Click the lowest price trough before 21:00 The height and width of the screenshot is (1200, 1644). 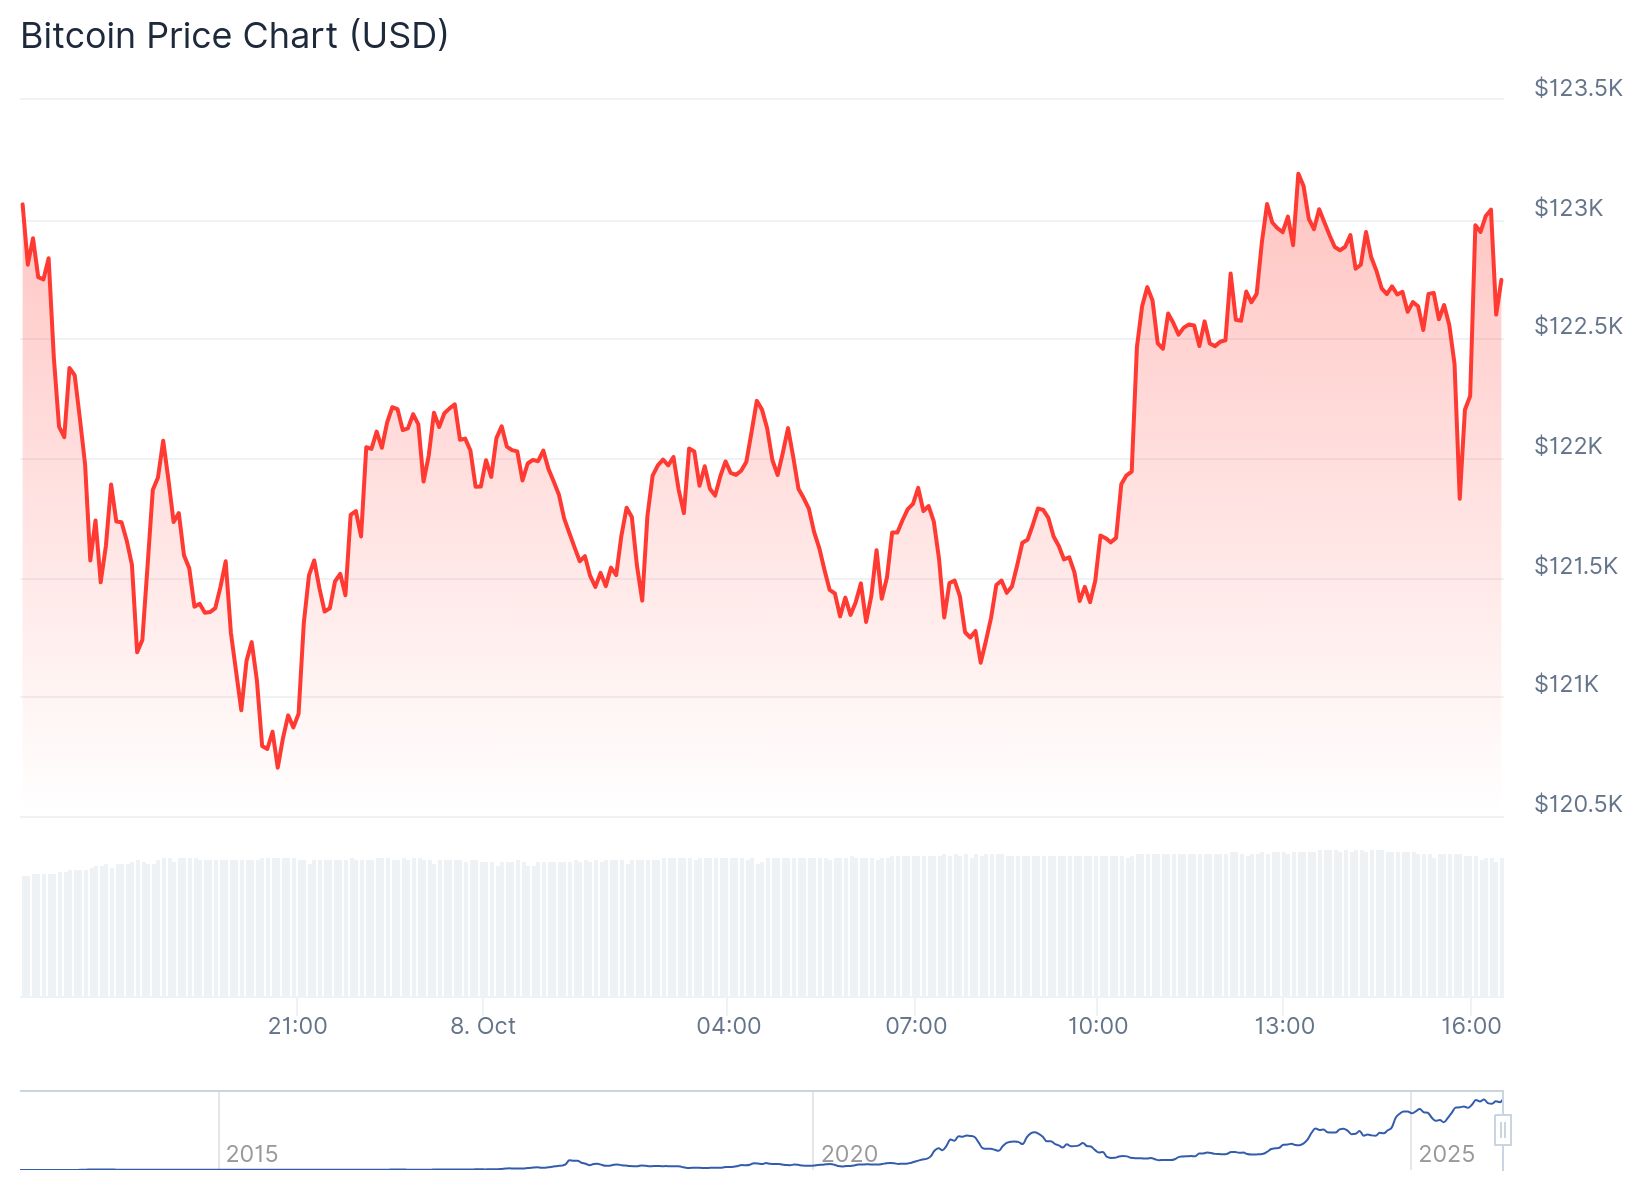click(278, 767)
